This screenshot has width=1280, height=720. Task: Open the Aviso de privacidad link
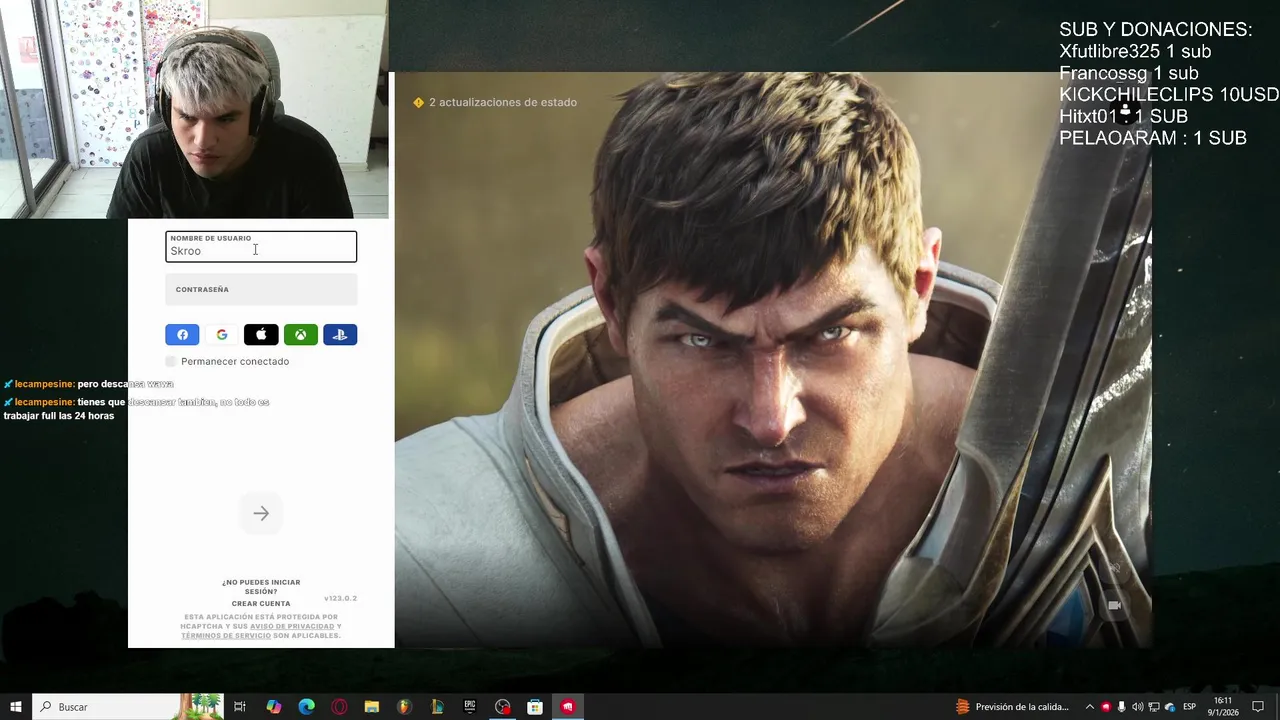pos(292,626)
